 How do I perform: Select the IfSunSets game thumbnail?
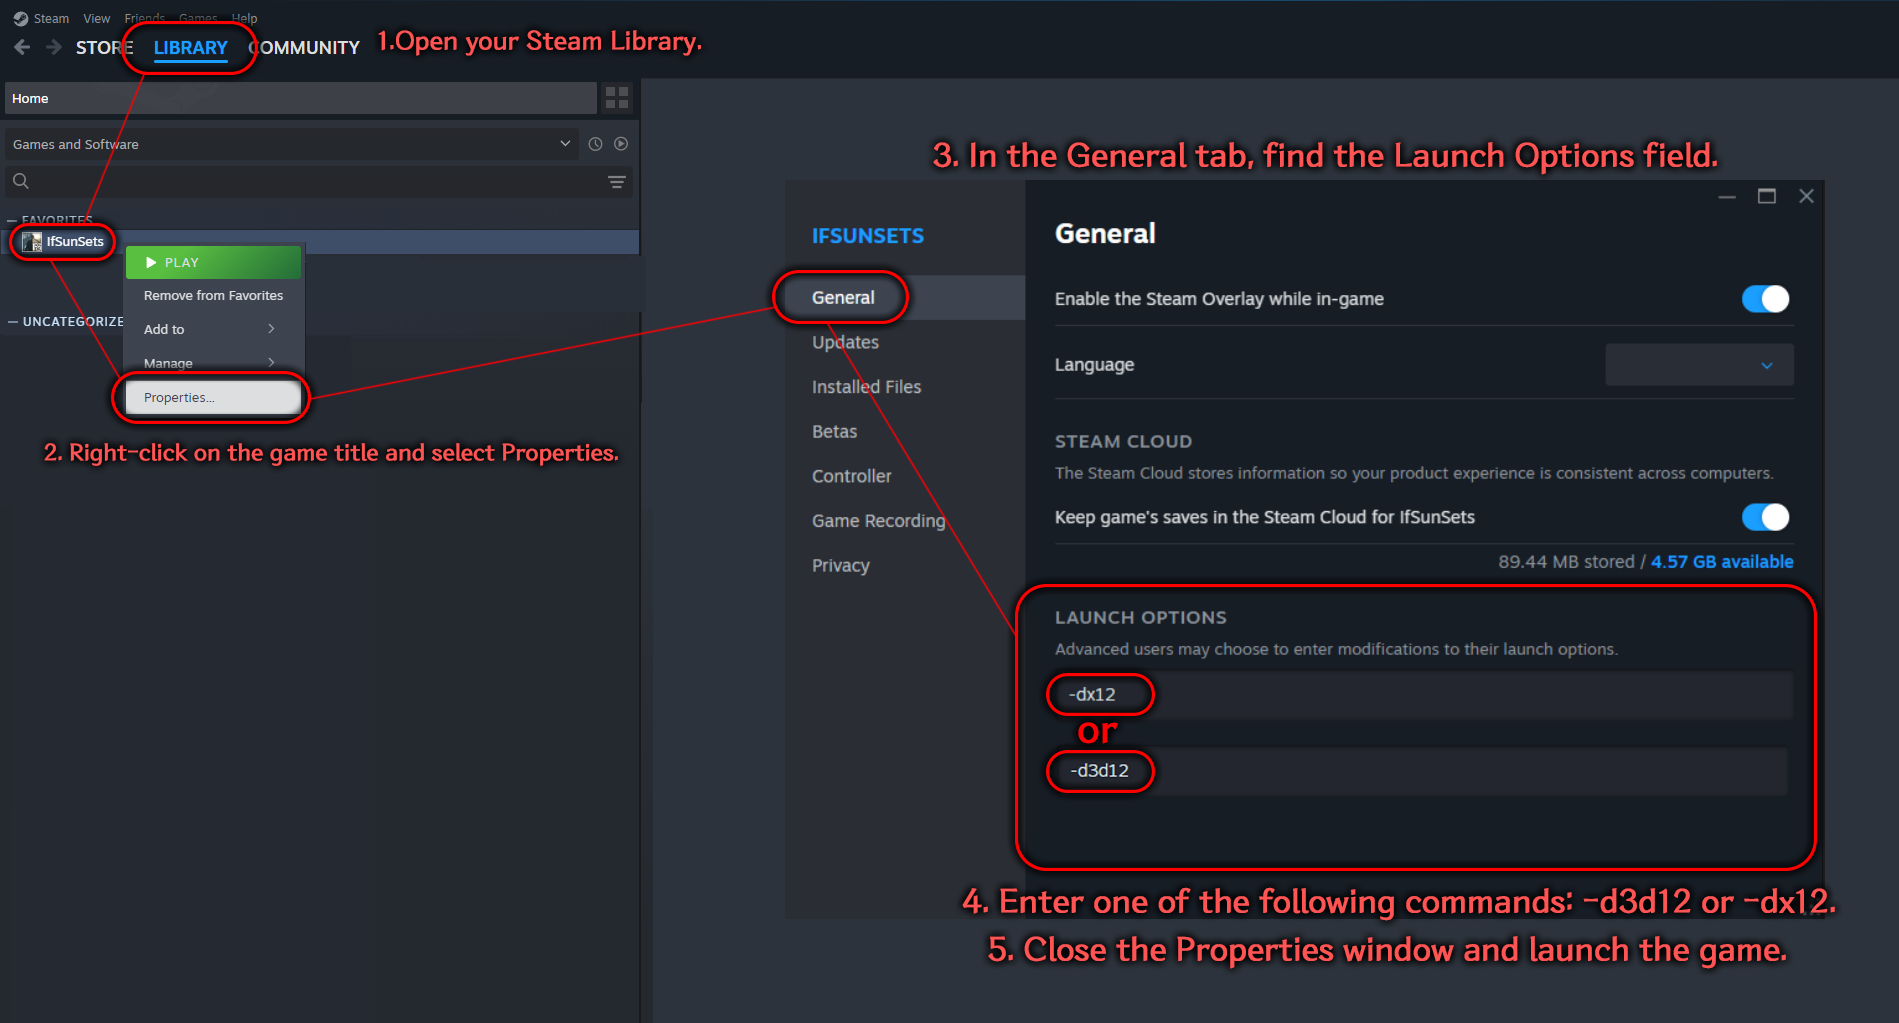[32, 241]
